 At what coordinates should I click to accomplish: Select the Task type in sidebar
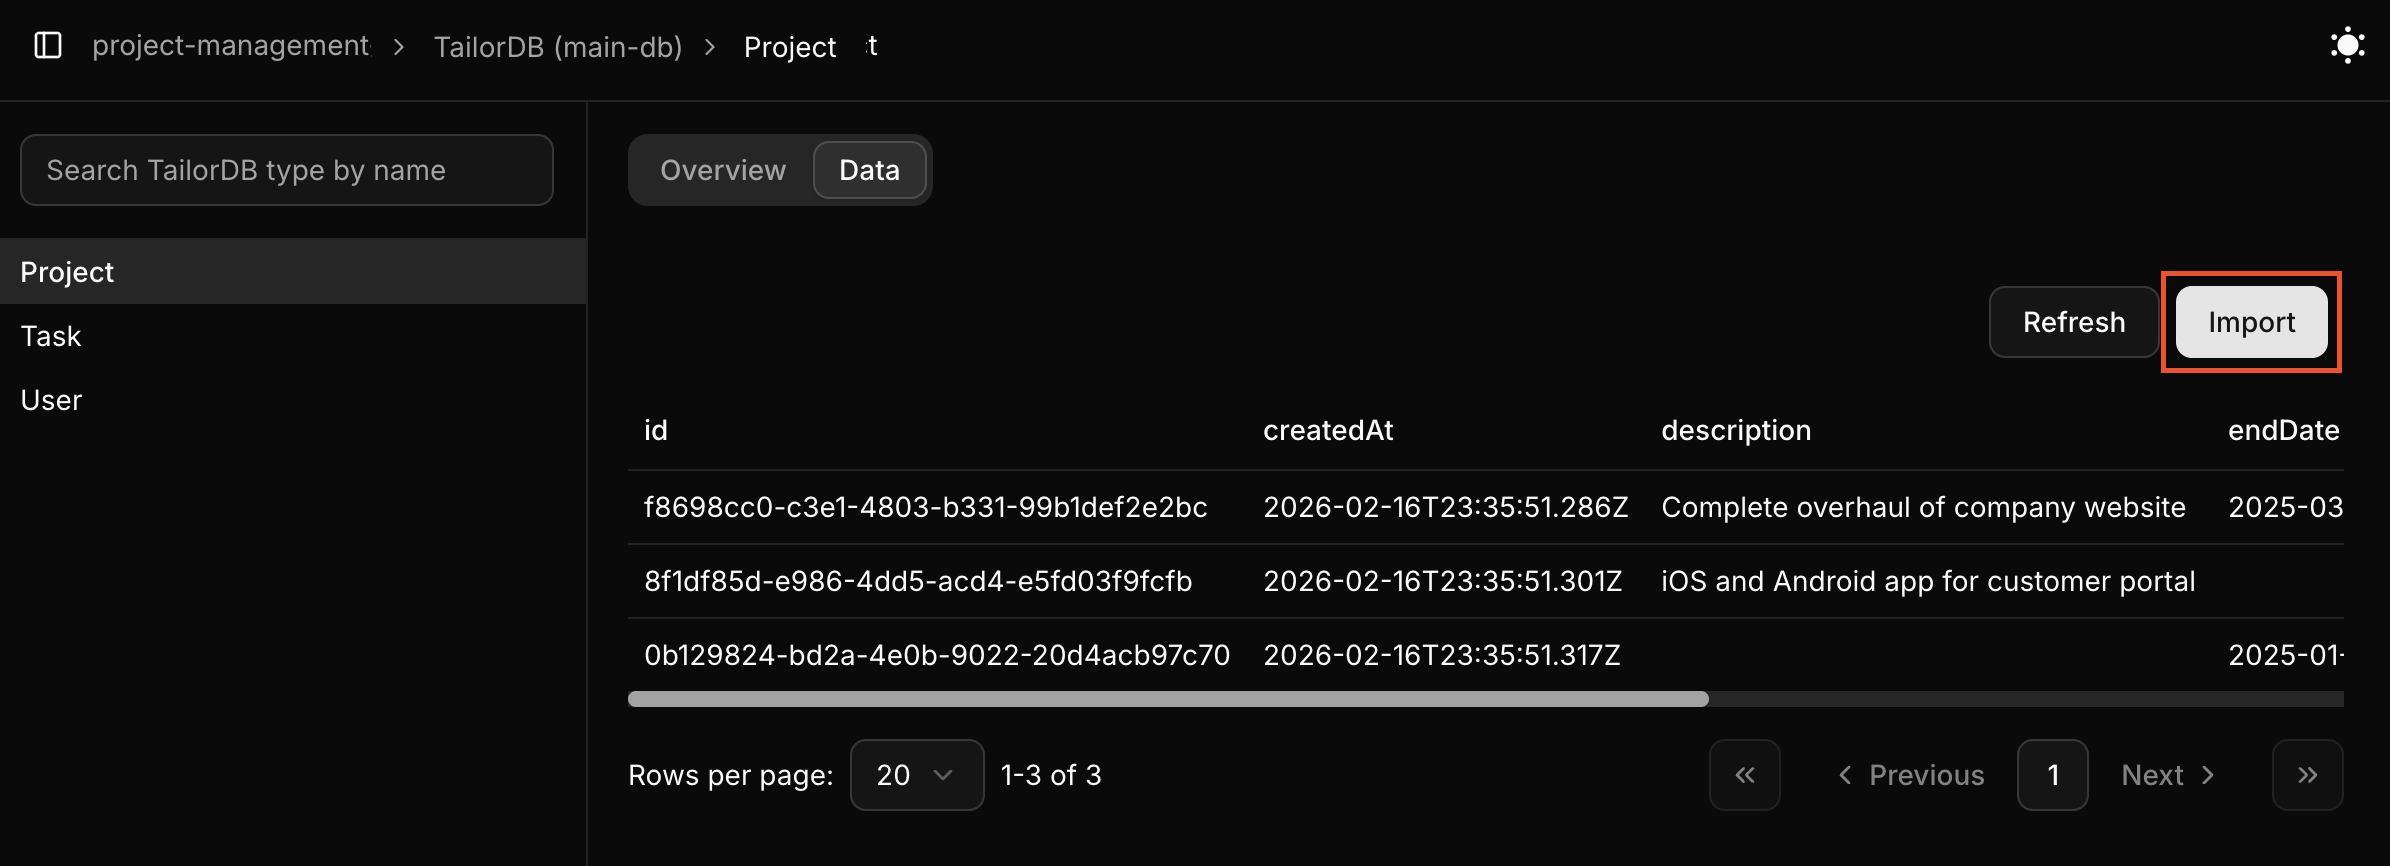point(50,335)
